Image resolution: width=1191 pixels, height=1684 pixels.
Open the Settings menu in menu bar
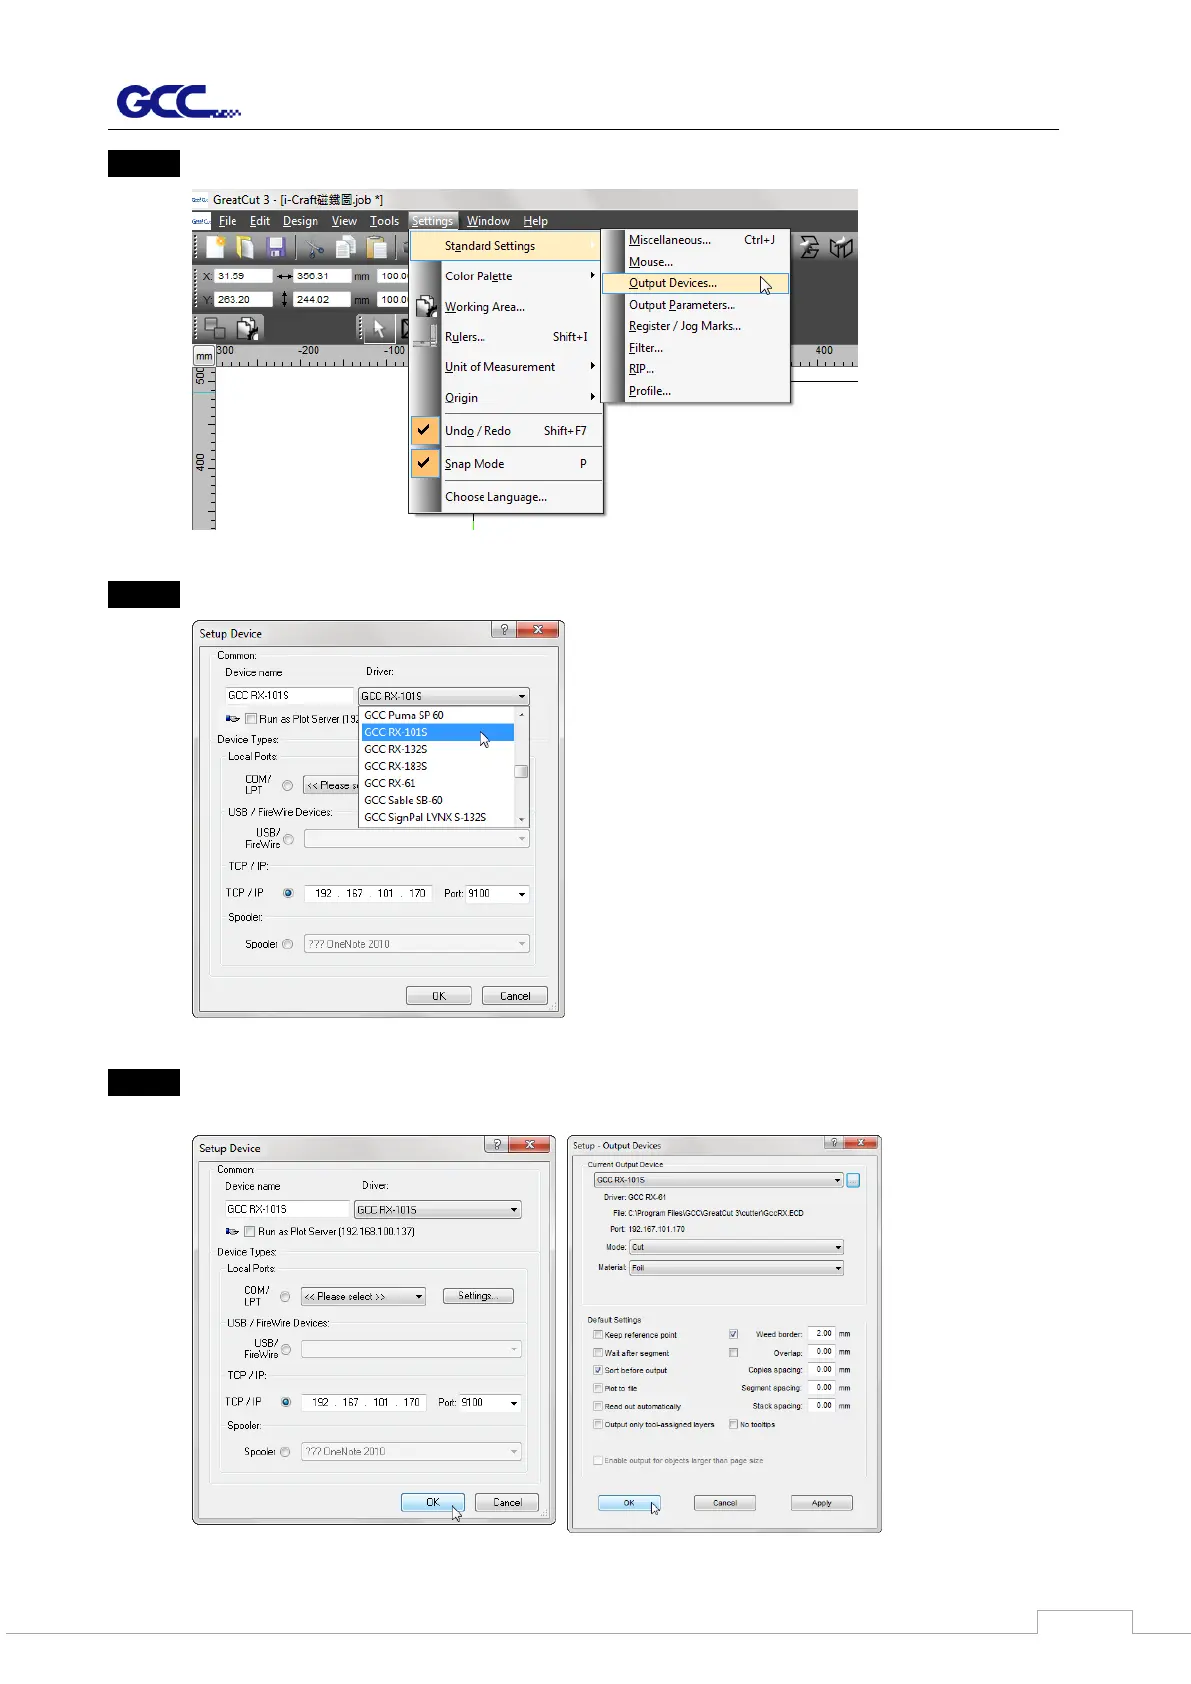tap(433, 221)
